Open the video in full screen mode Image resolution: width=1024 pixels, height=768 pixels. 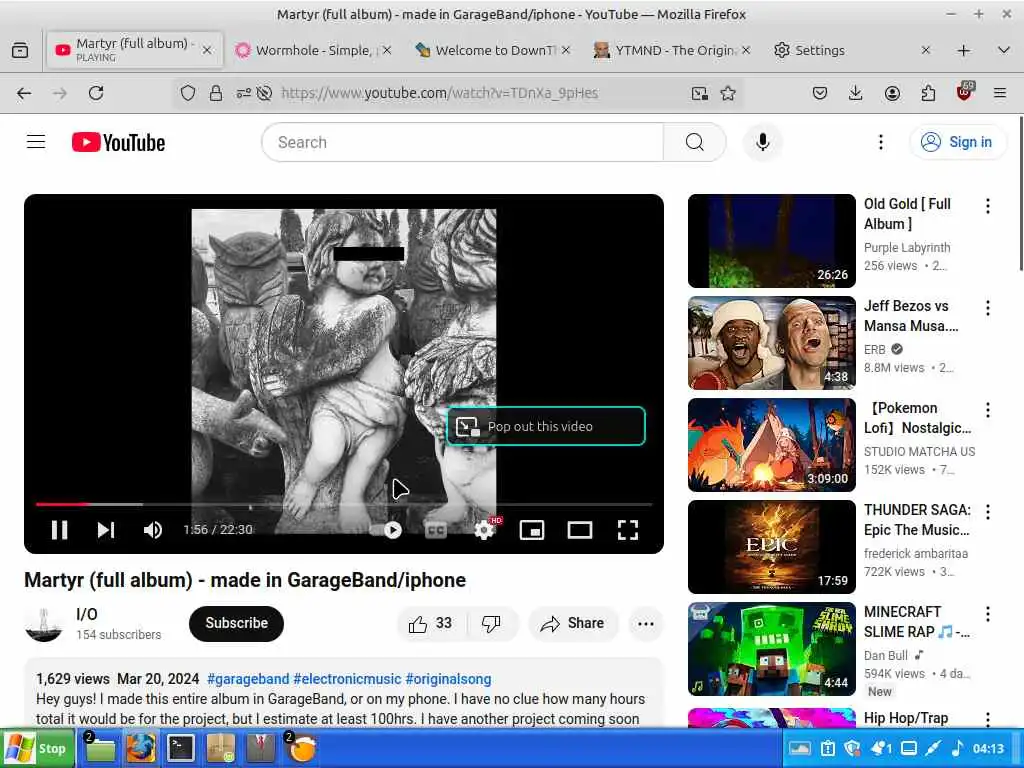[628, 530]
